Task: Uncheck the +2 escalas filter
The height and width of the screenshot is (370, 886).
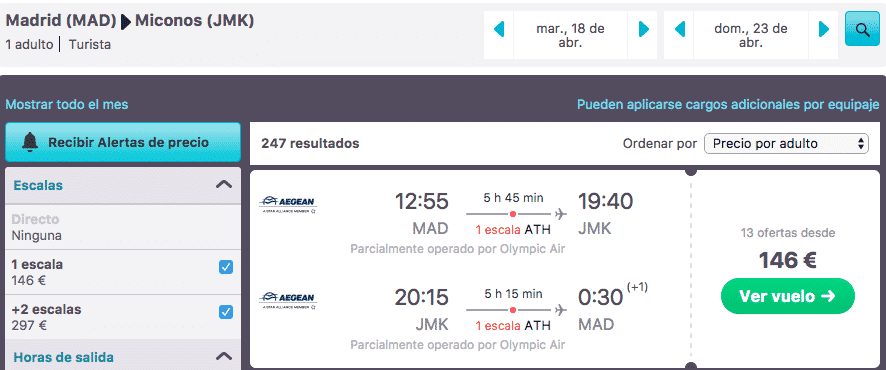Action: click(x=226, y=312)
